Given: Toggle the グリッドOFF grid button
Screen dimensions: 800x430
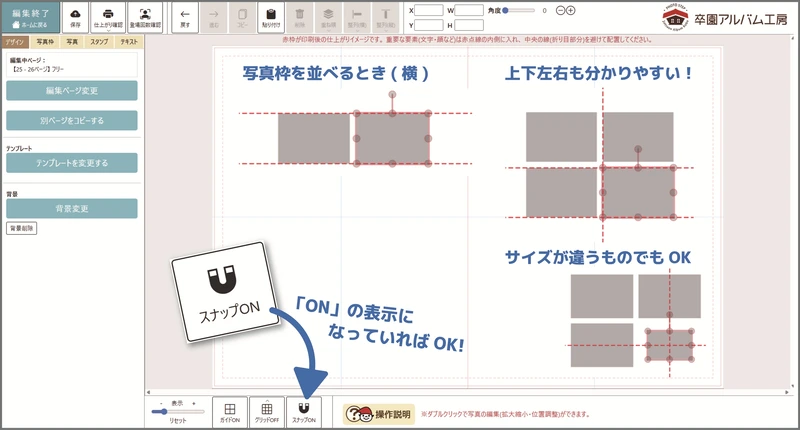Looking at the screenshot, I should coord(267,412).
